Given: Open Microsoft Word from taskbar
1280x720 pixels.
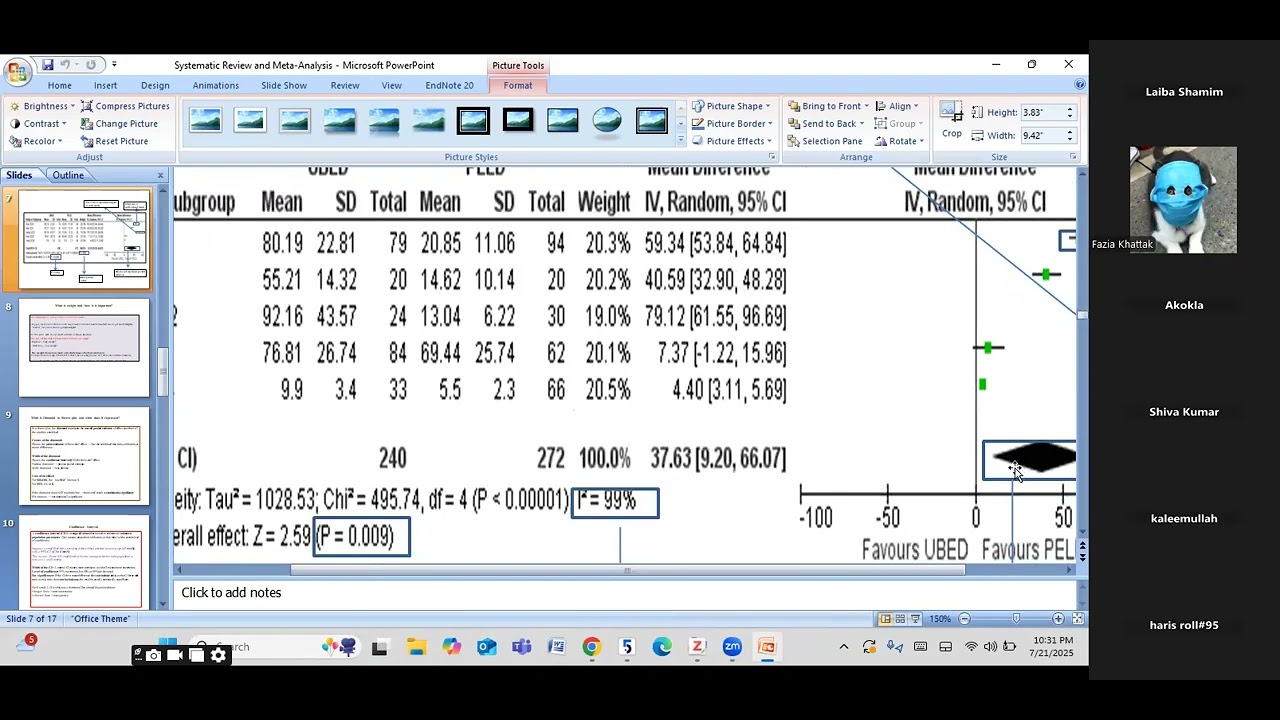Looking at the screenshot, I should [x=557, y=647].
